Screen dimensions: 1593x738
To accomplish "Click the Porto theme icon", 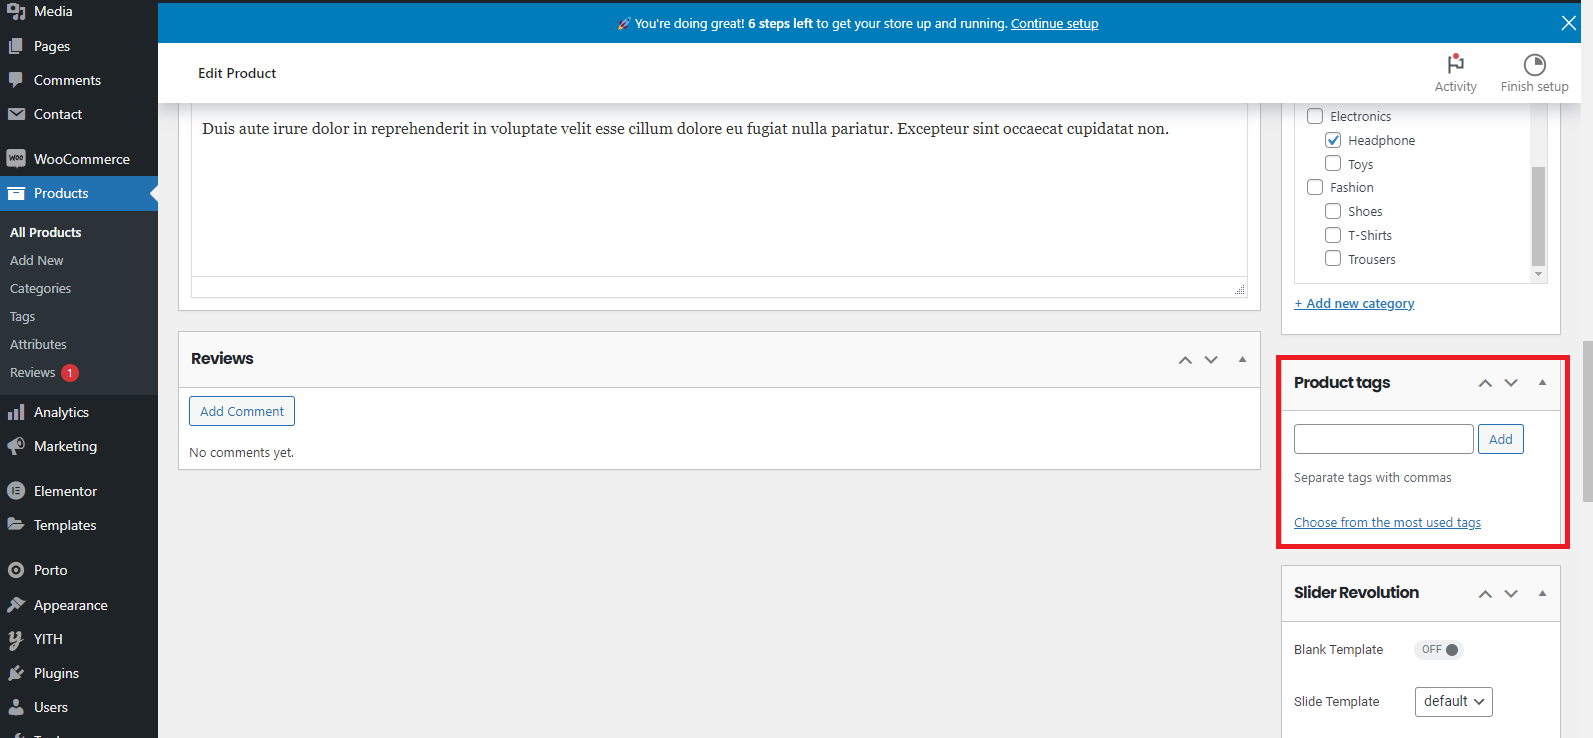I will click(16, 570).
